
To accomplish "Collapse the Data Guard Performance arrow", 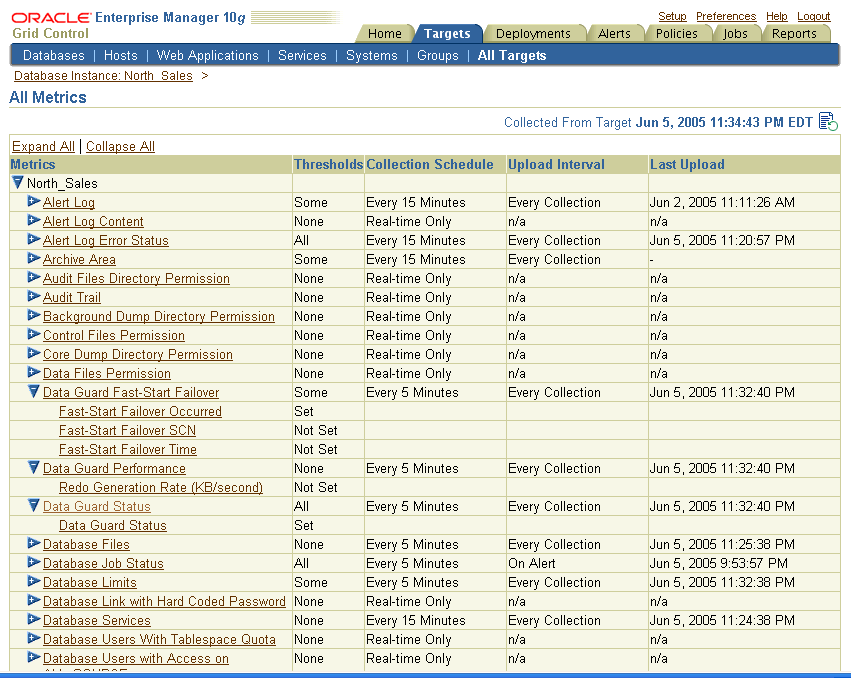I will (34, 468).
